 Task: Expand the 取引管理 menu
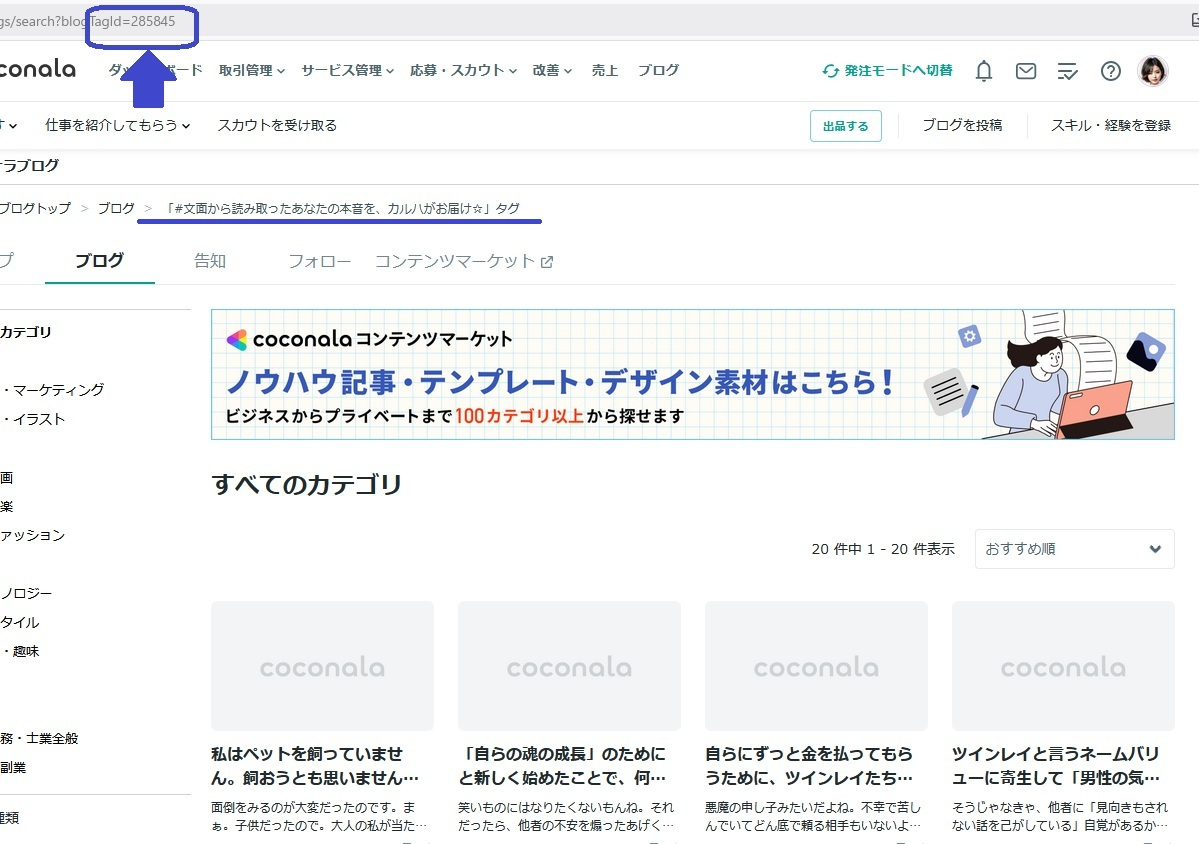pyautogui.click(x=252, y=70)
